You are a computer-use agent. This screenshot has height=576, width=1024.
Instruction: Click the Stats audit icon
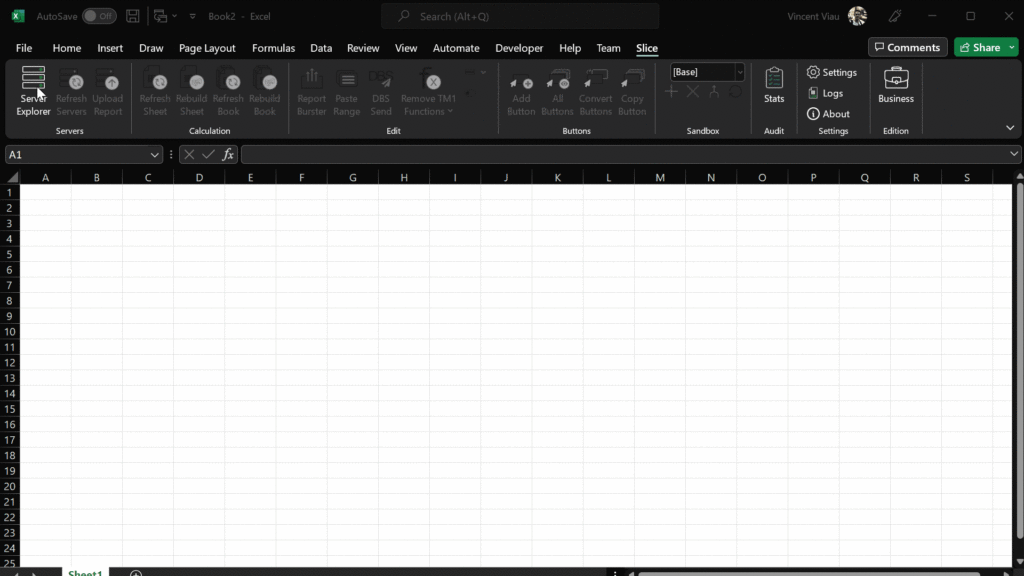(x=774, y=86)
